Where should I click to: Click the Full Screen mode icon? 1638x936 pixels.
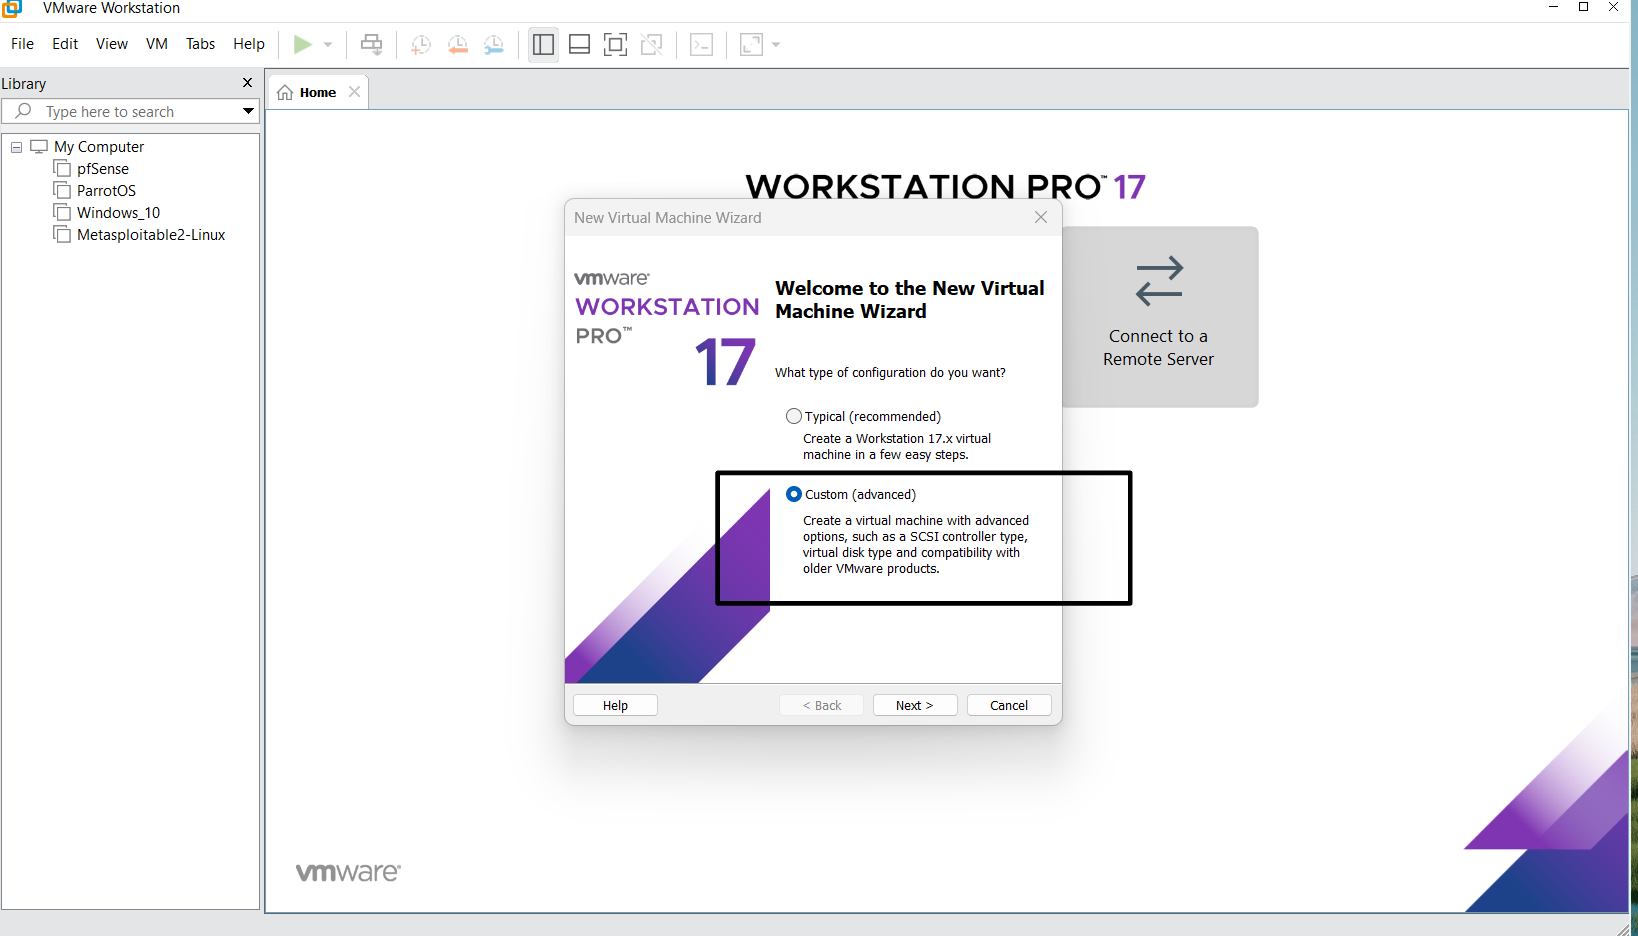pyautogui.click(x=615, y=44)
